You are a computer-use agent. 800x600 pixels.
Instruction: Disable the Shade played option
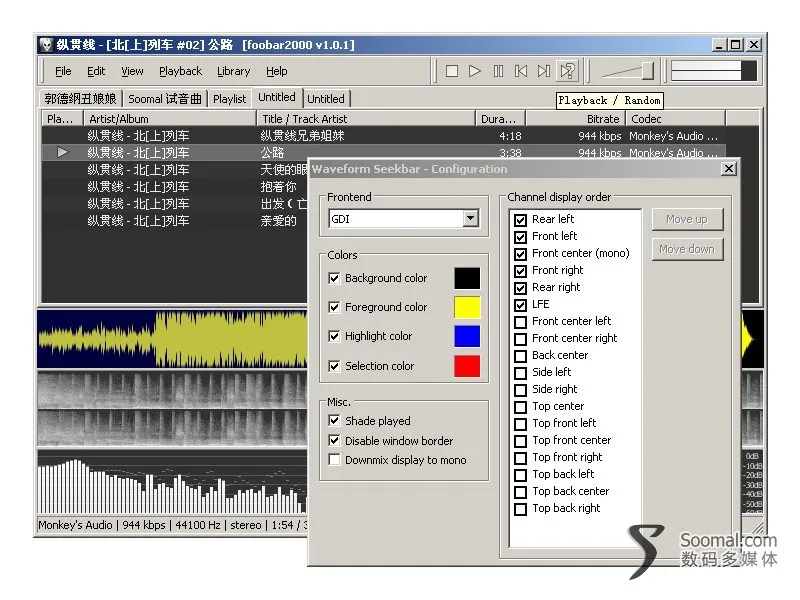334,420
